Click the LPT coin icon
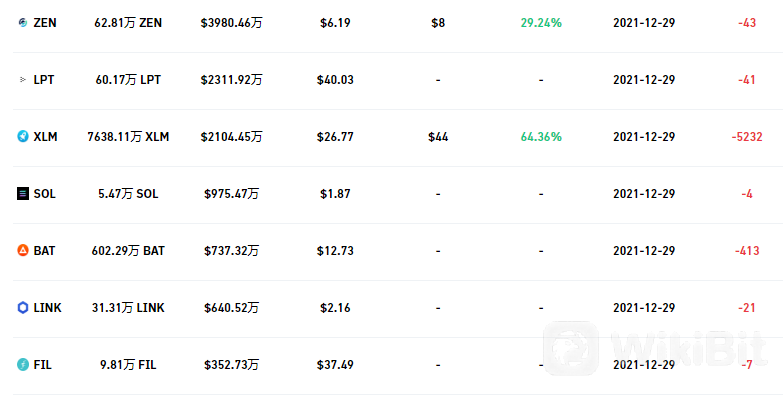The width and height of the screenshot is (783, 396). point(23,79)
